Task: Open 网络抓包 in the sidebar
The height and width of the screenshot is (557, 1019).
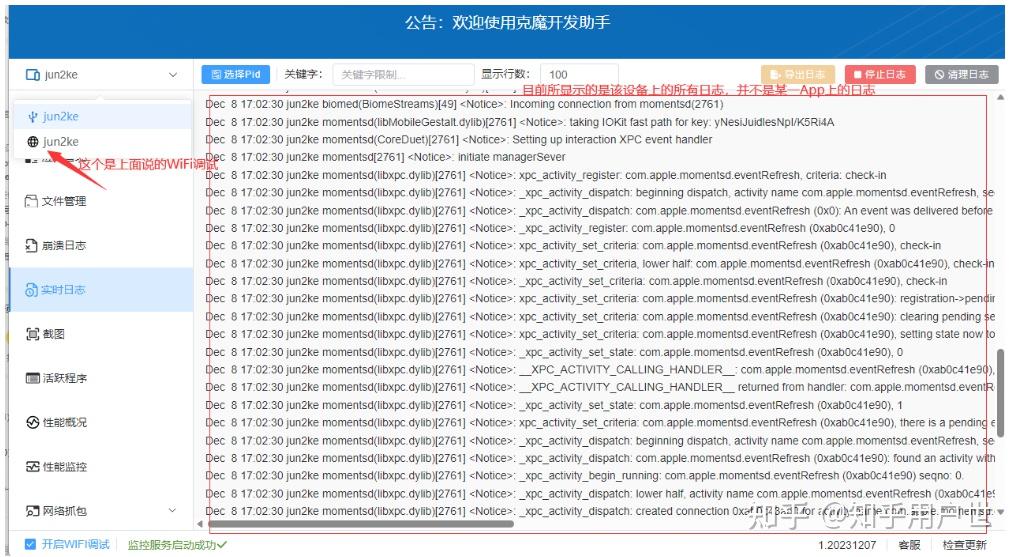Action: 101,511
